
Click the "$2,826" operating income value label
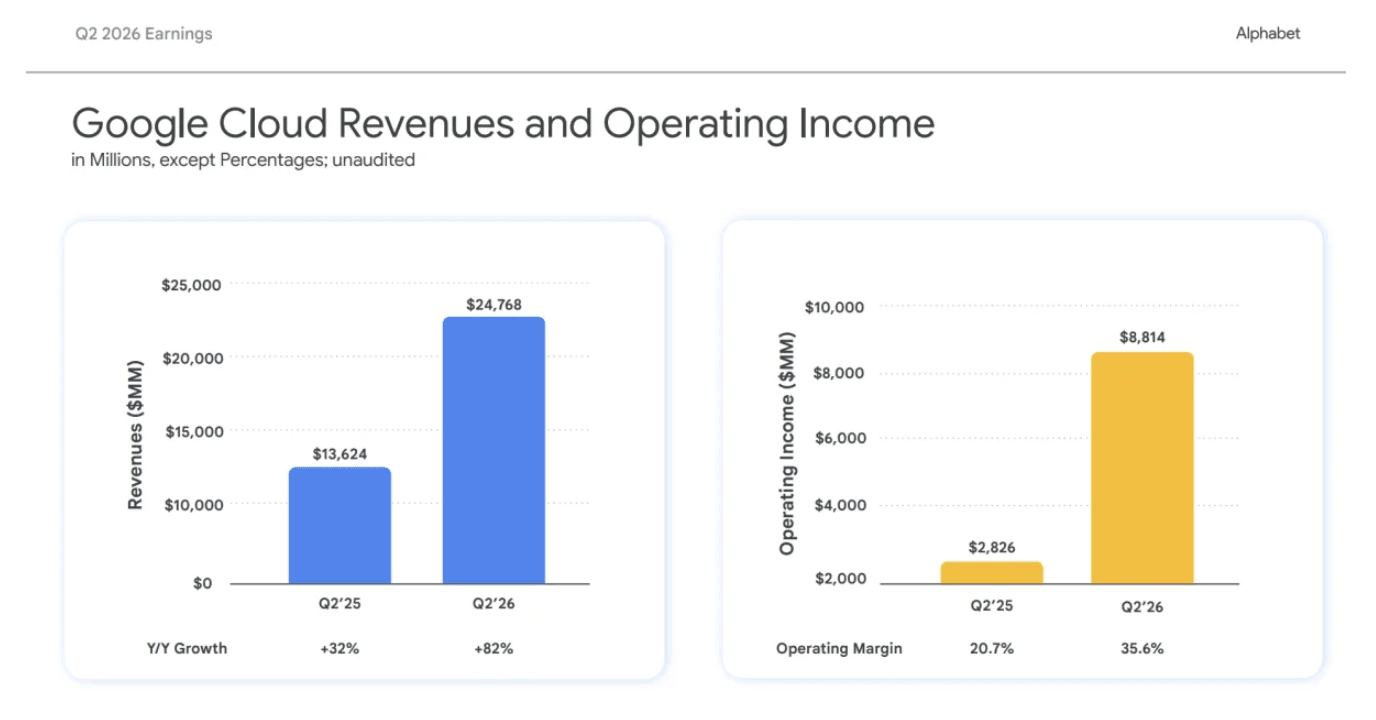point(992,547)
